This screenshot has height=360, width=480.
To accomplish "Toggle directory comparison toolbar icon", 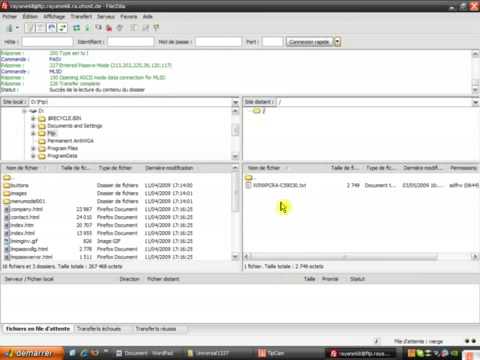I will coord(145,28).
